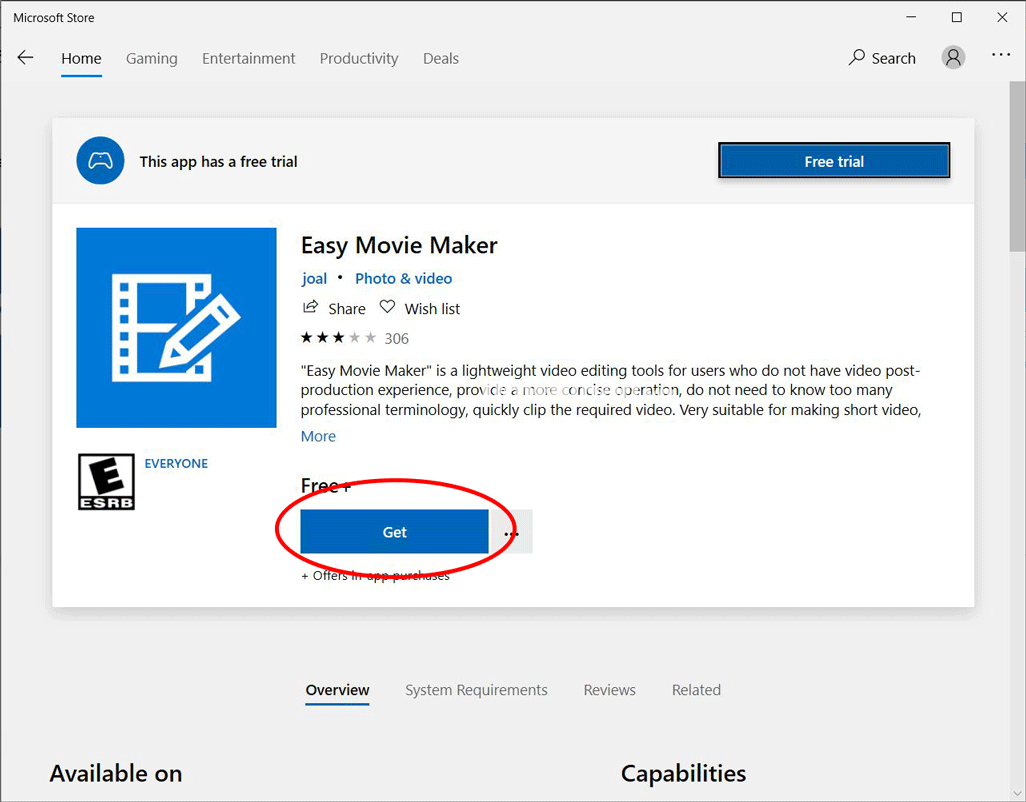Click the Easy Movie Maker app logo
This screenshot has width=1026, height=802.
tap(176, 328)
